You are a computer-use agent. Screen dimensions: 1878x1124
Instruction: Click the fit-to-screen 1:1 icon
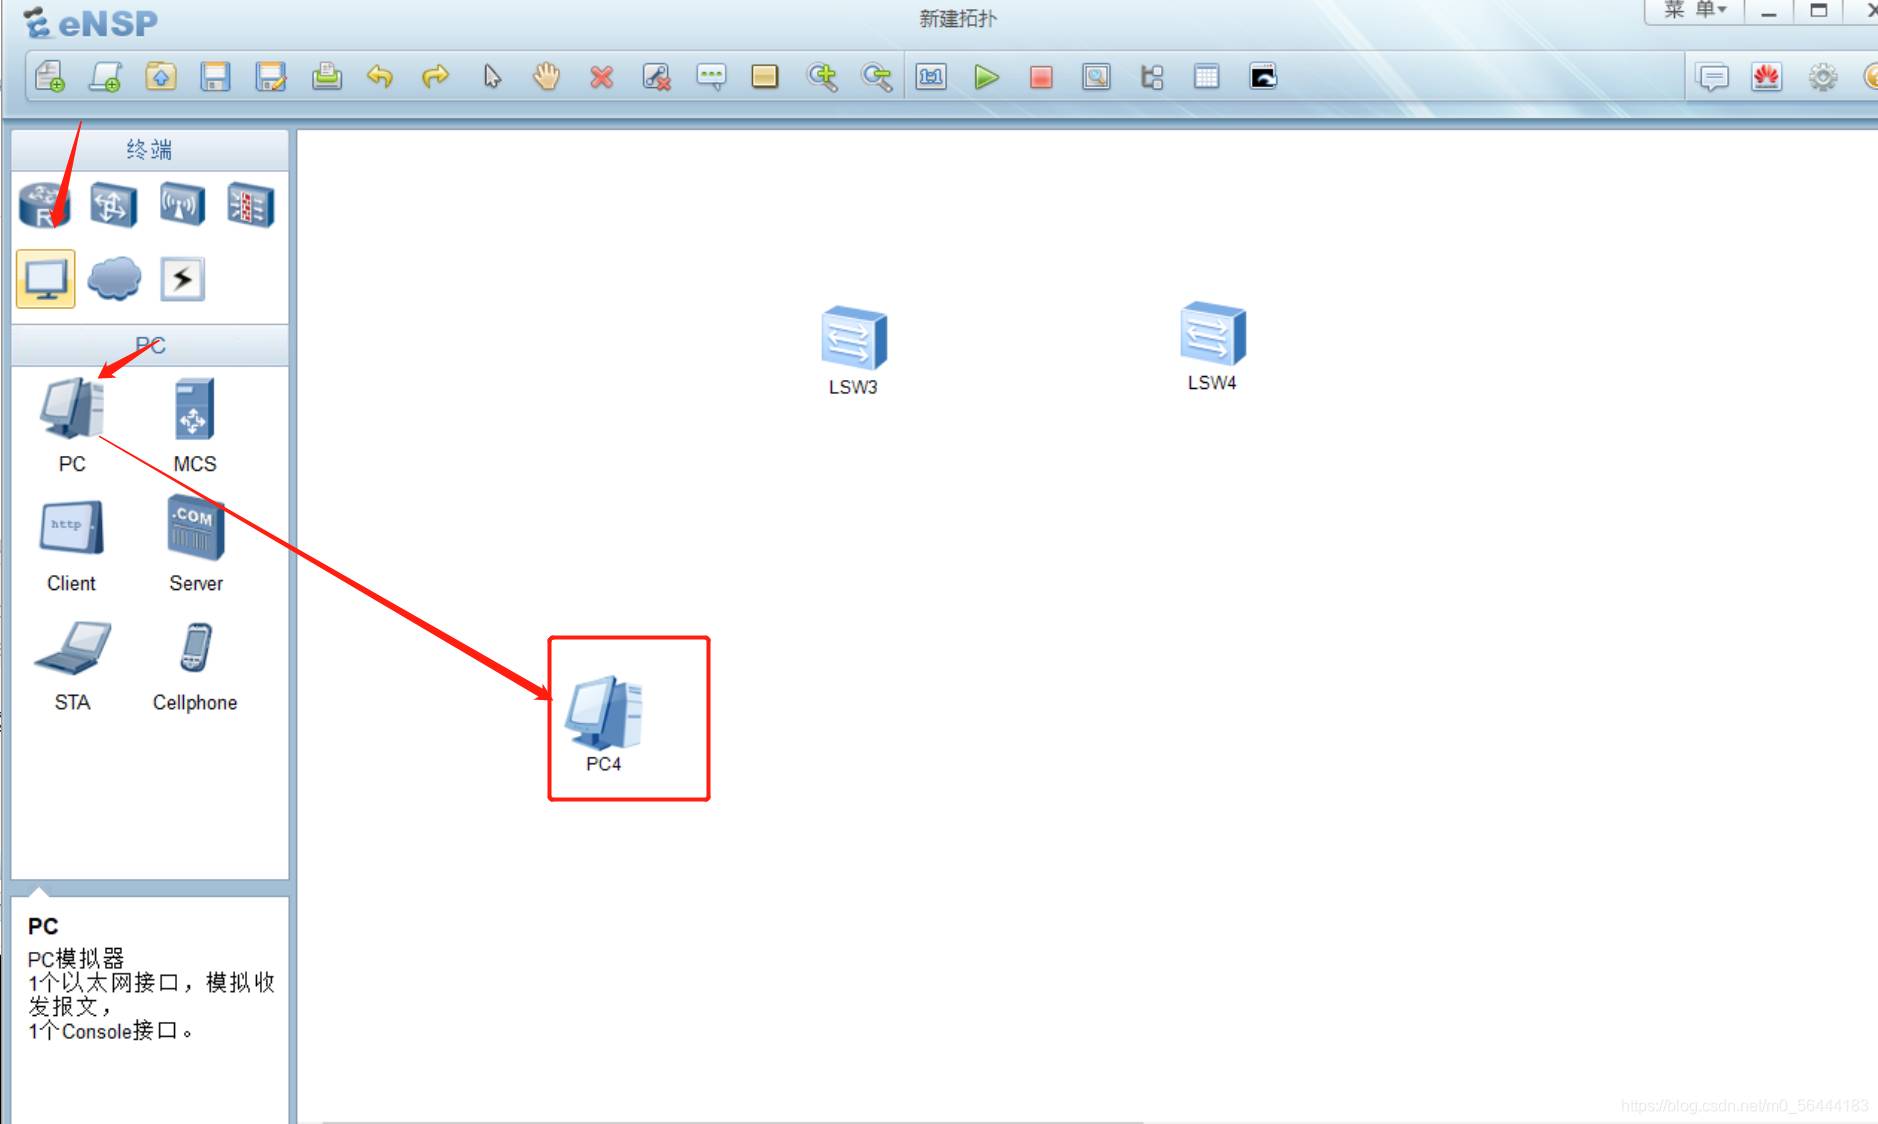click(x=931, y=77)
